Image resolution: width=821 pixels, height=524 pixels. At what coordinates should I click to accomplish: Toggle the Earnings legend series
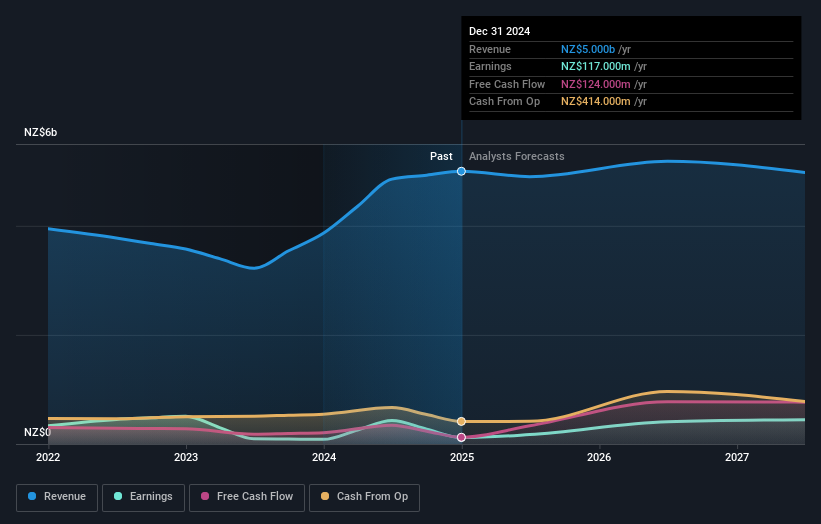tap(143, 497)
